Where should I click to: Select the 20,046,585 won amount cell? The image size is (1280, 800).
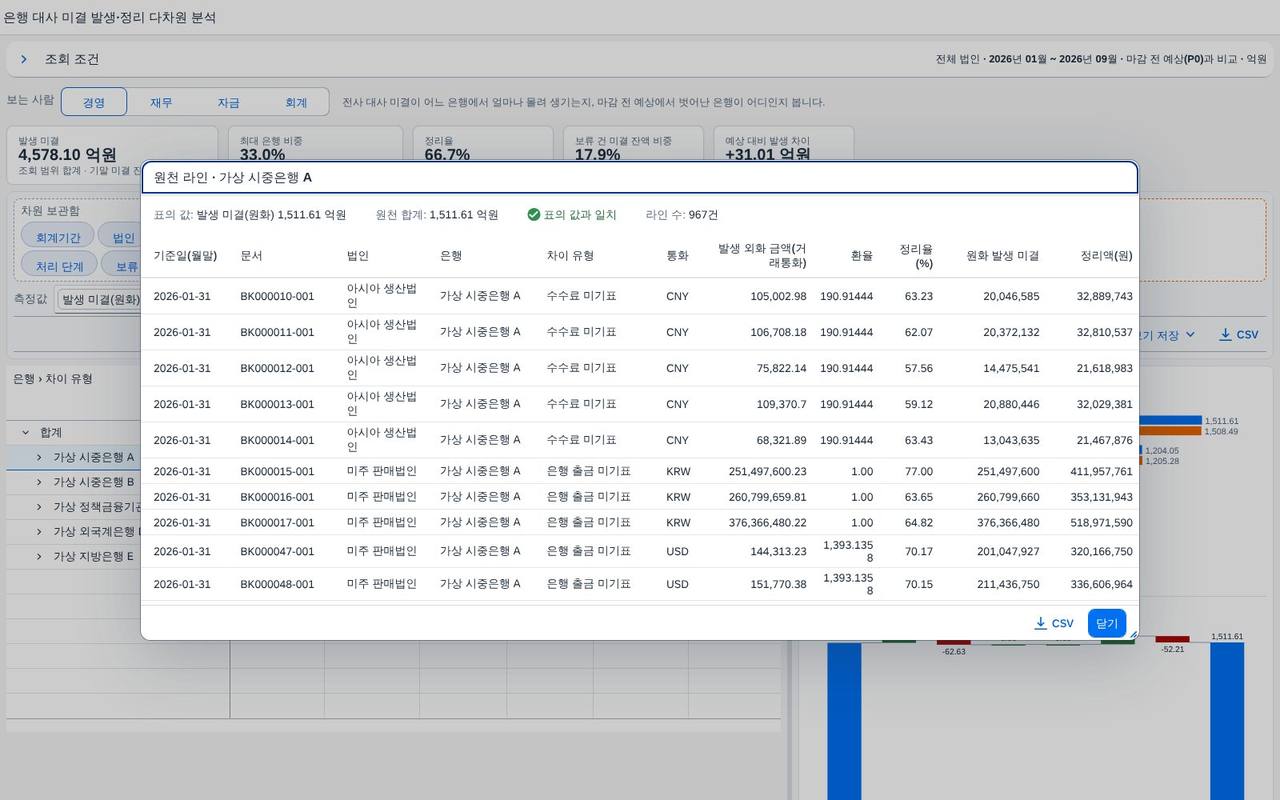point(1011,296)
